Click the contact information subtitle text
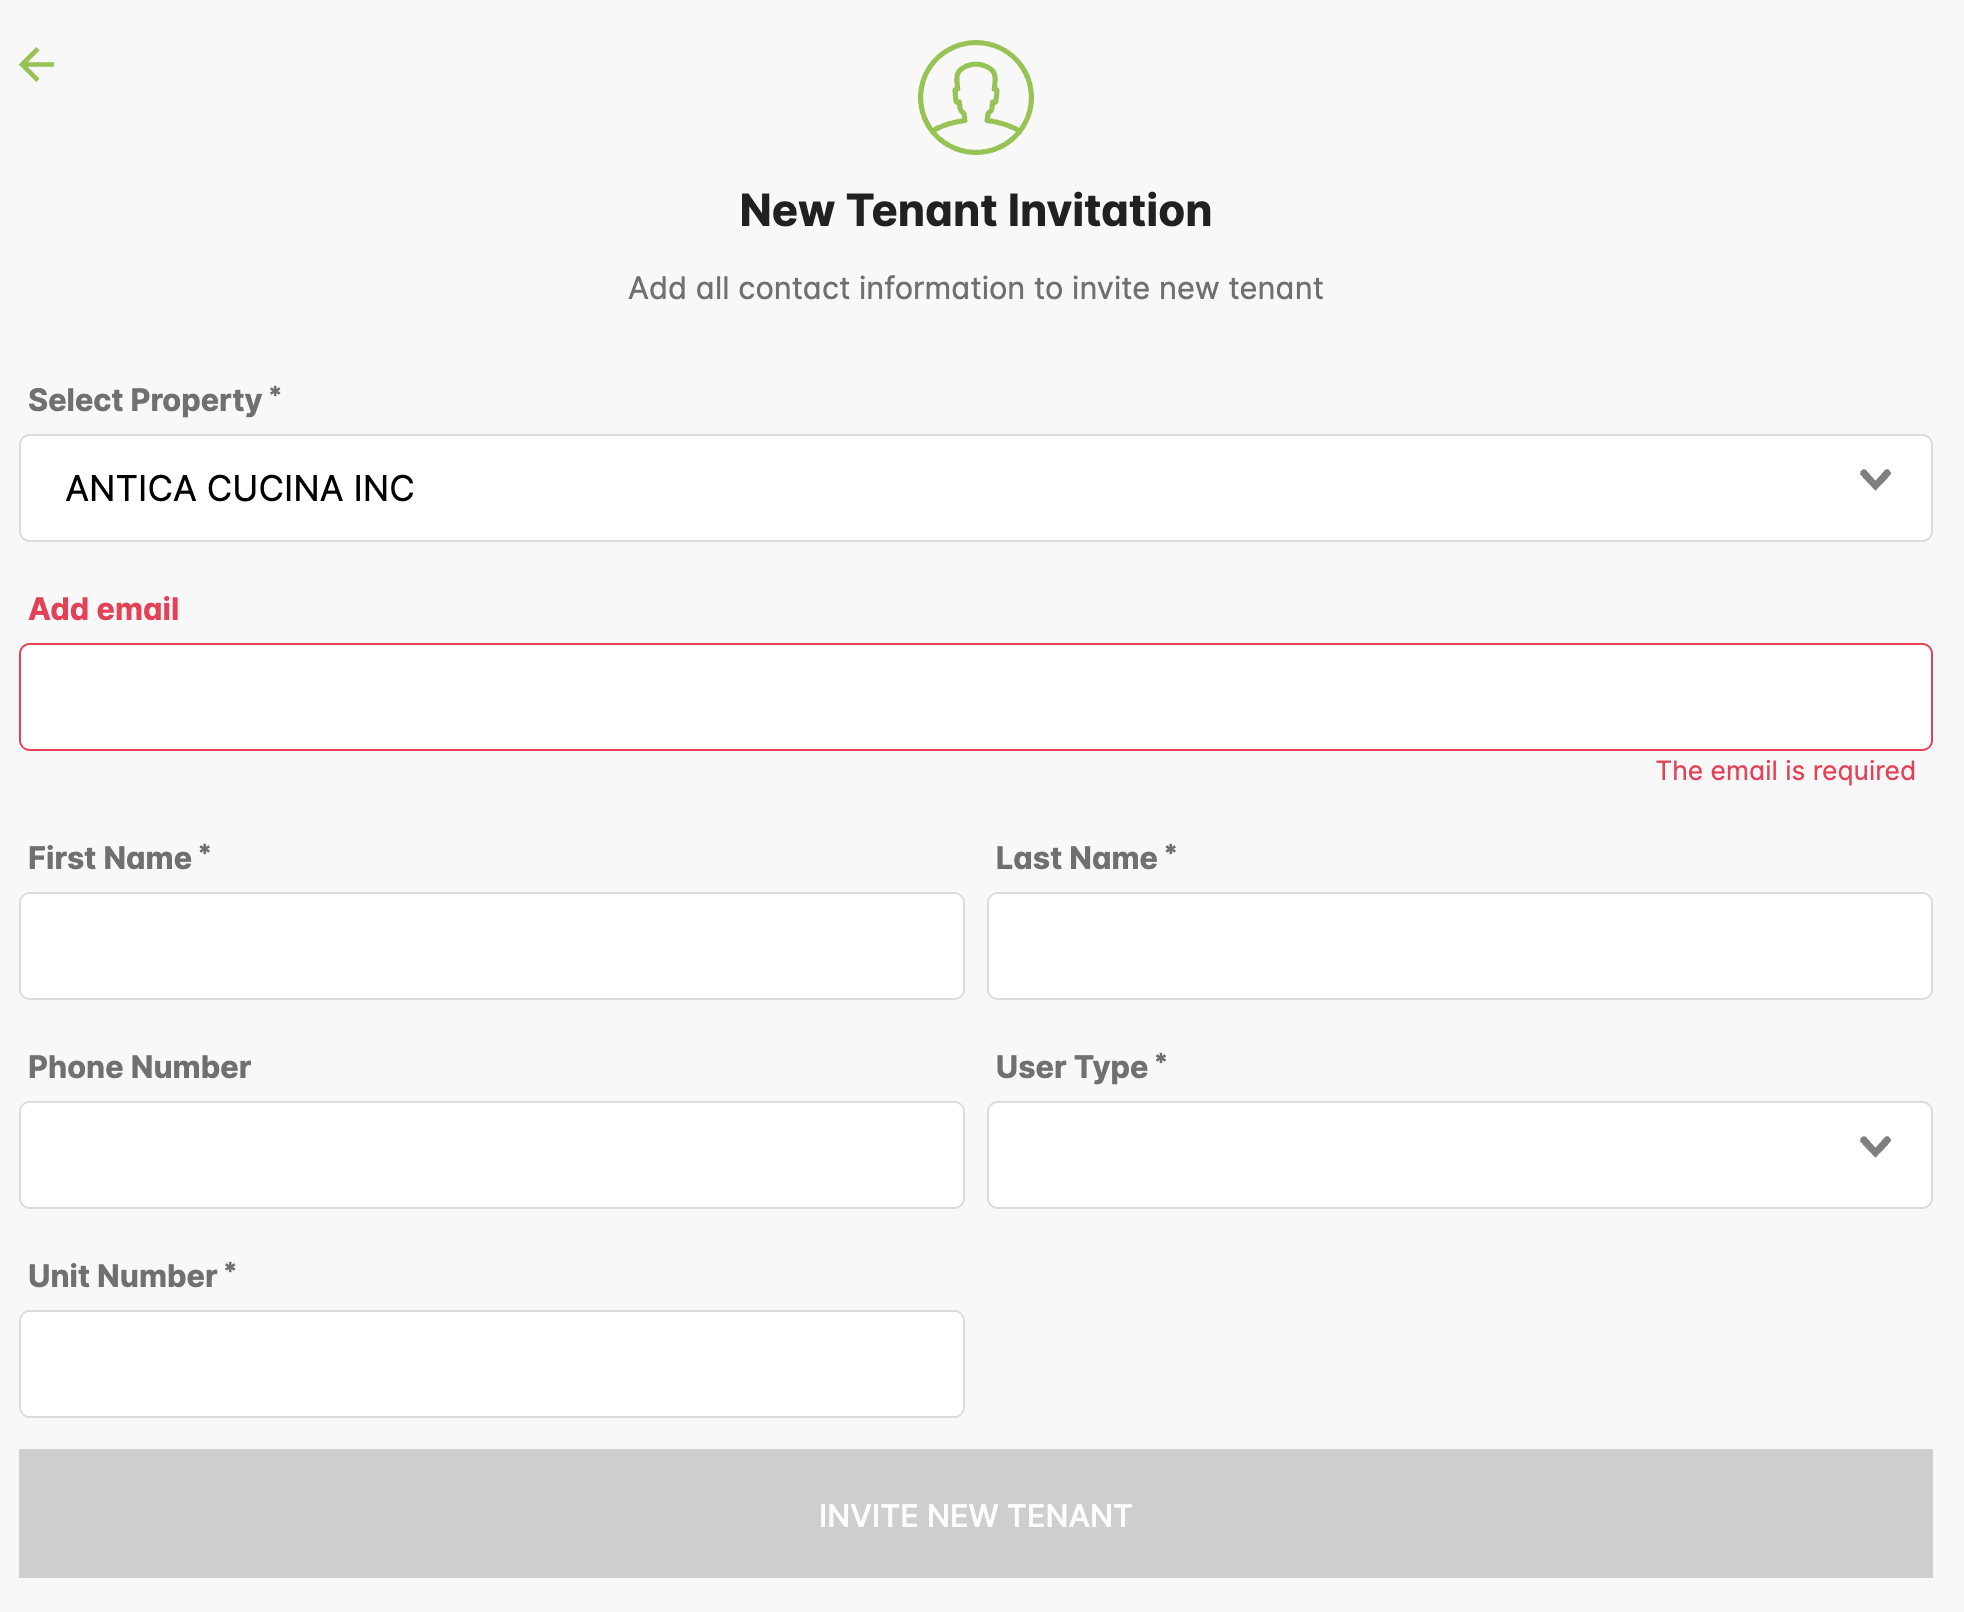 pos(975,289)
